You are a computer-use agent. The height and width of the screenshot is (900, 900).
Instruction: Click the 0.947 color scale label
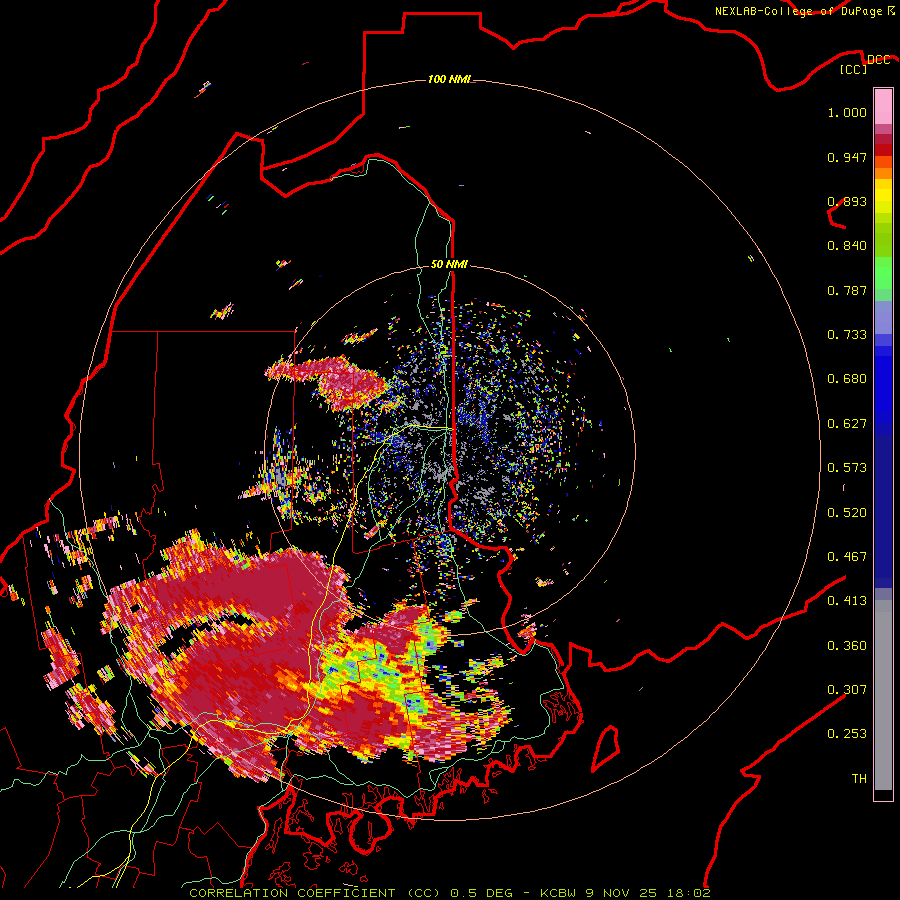(x=847, y=157)
